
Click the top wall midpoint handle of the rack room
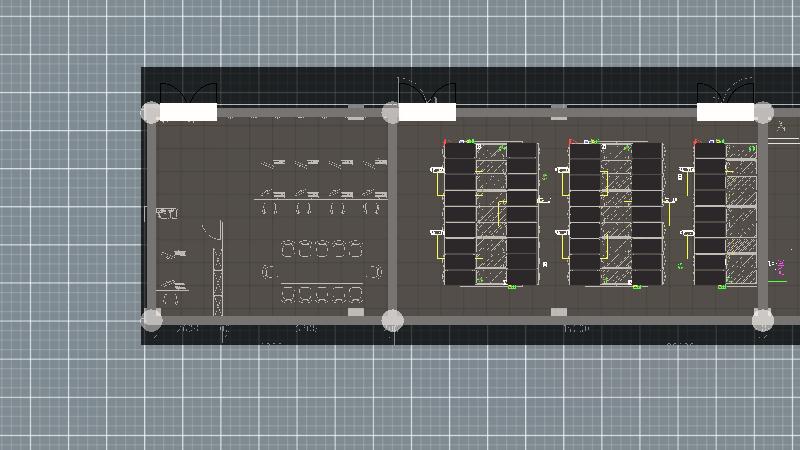coord(559,112)
